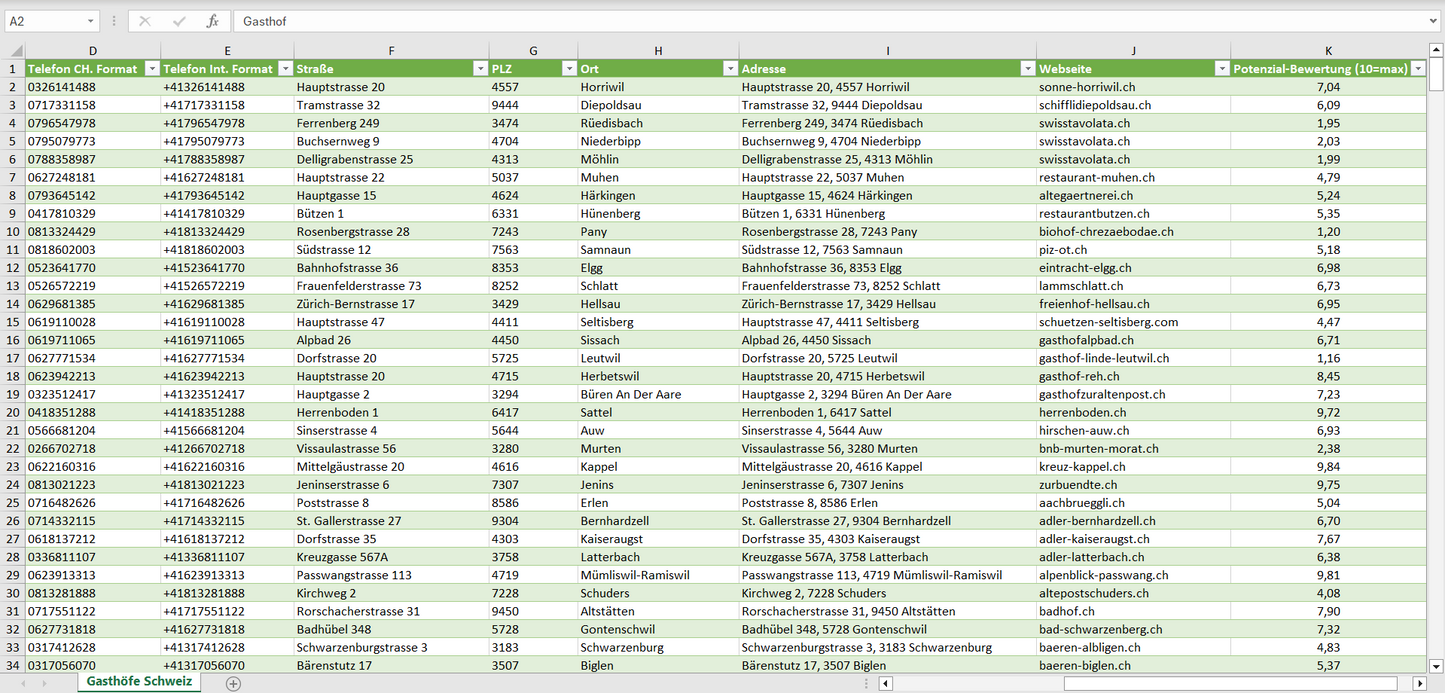
Task: Click the Select All corner triangle
Action: click(15, 50)
